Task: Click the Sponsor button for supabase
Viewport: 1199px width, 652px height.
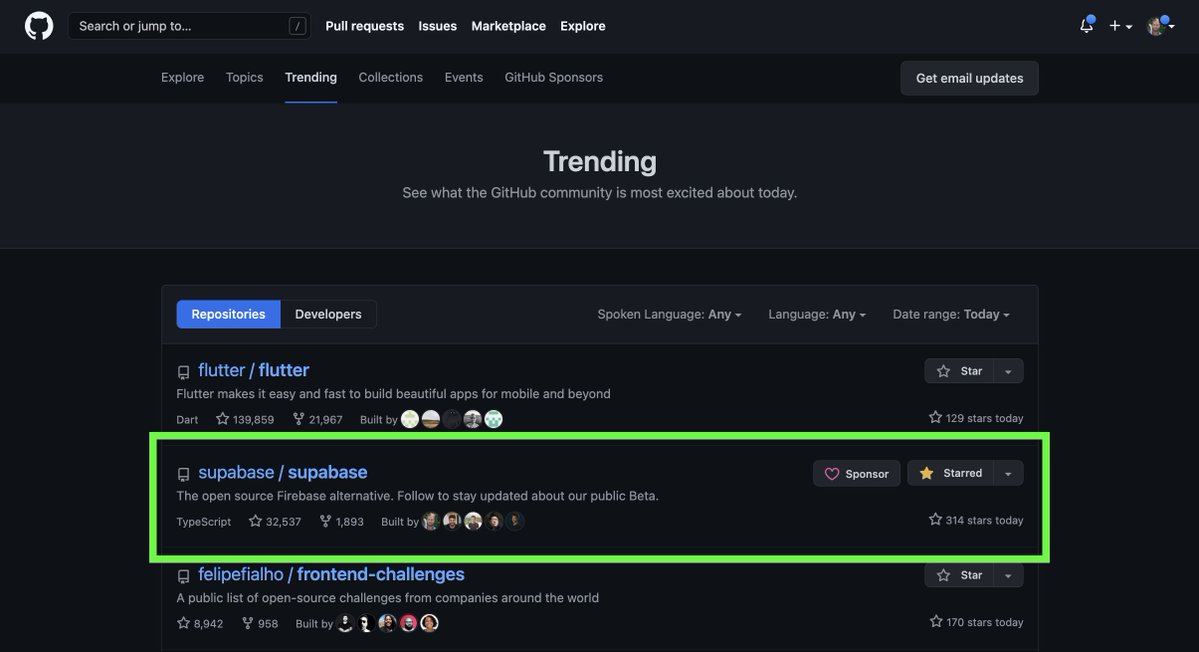Action: click(856, 474)
